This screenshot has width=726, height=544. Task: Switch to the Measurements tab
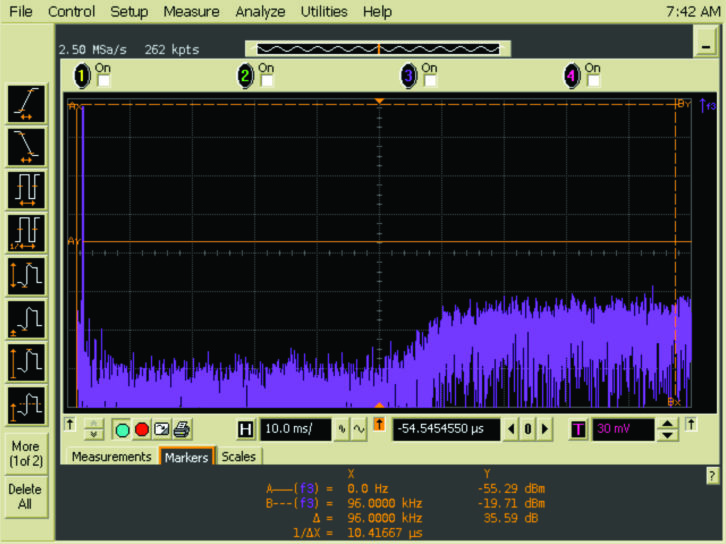[x=112, y=456]
